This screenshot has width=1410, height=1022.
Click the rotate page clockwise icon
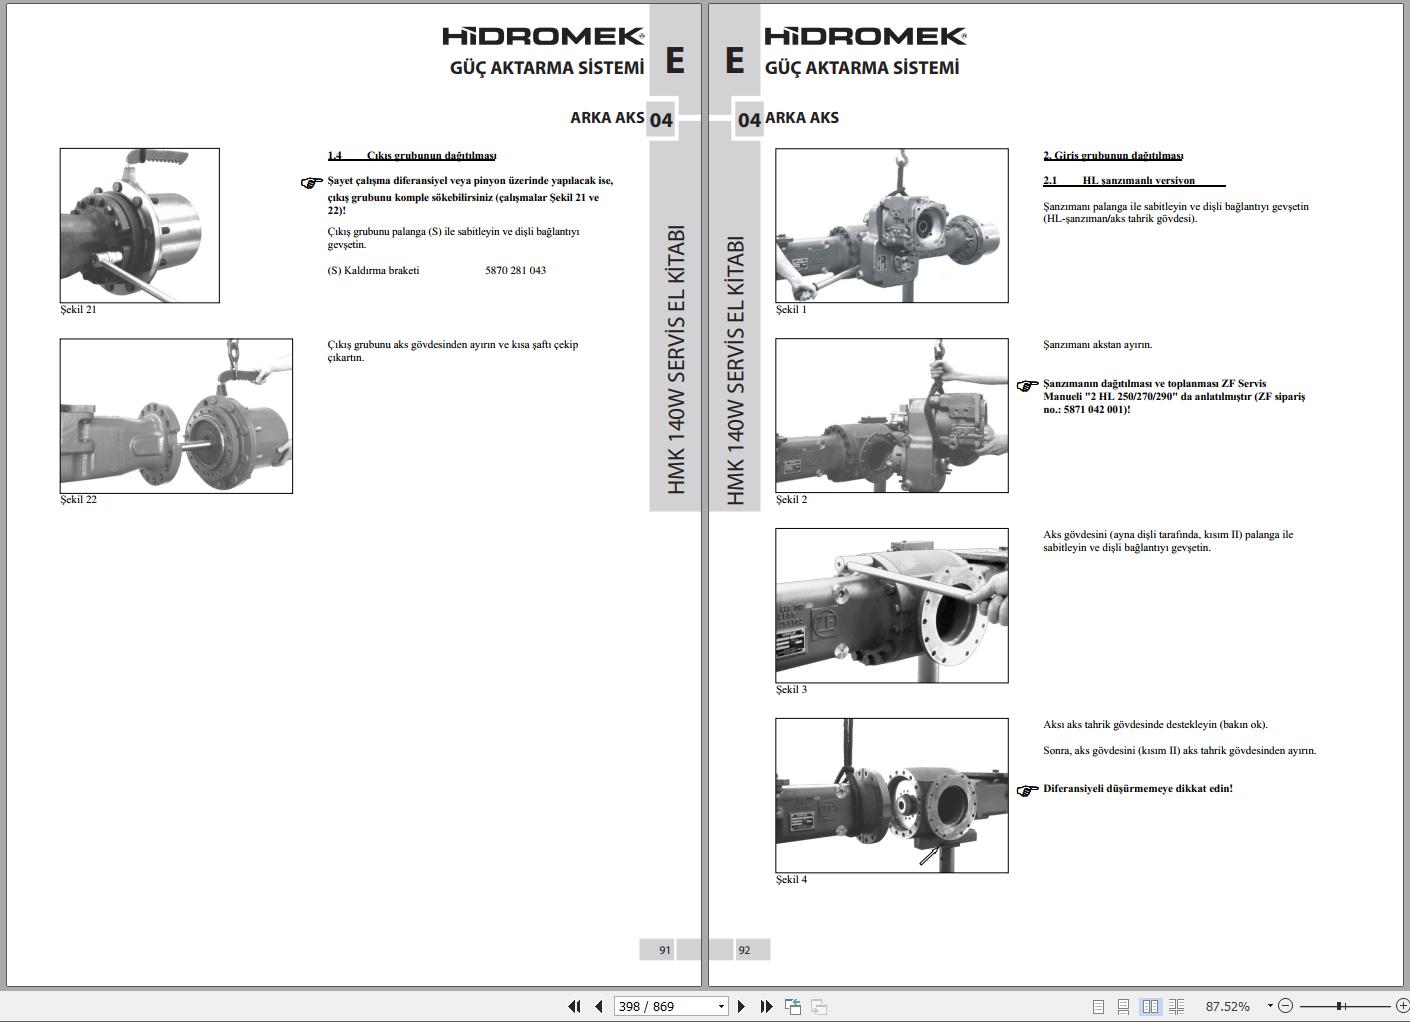[x=820, y=1006]
